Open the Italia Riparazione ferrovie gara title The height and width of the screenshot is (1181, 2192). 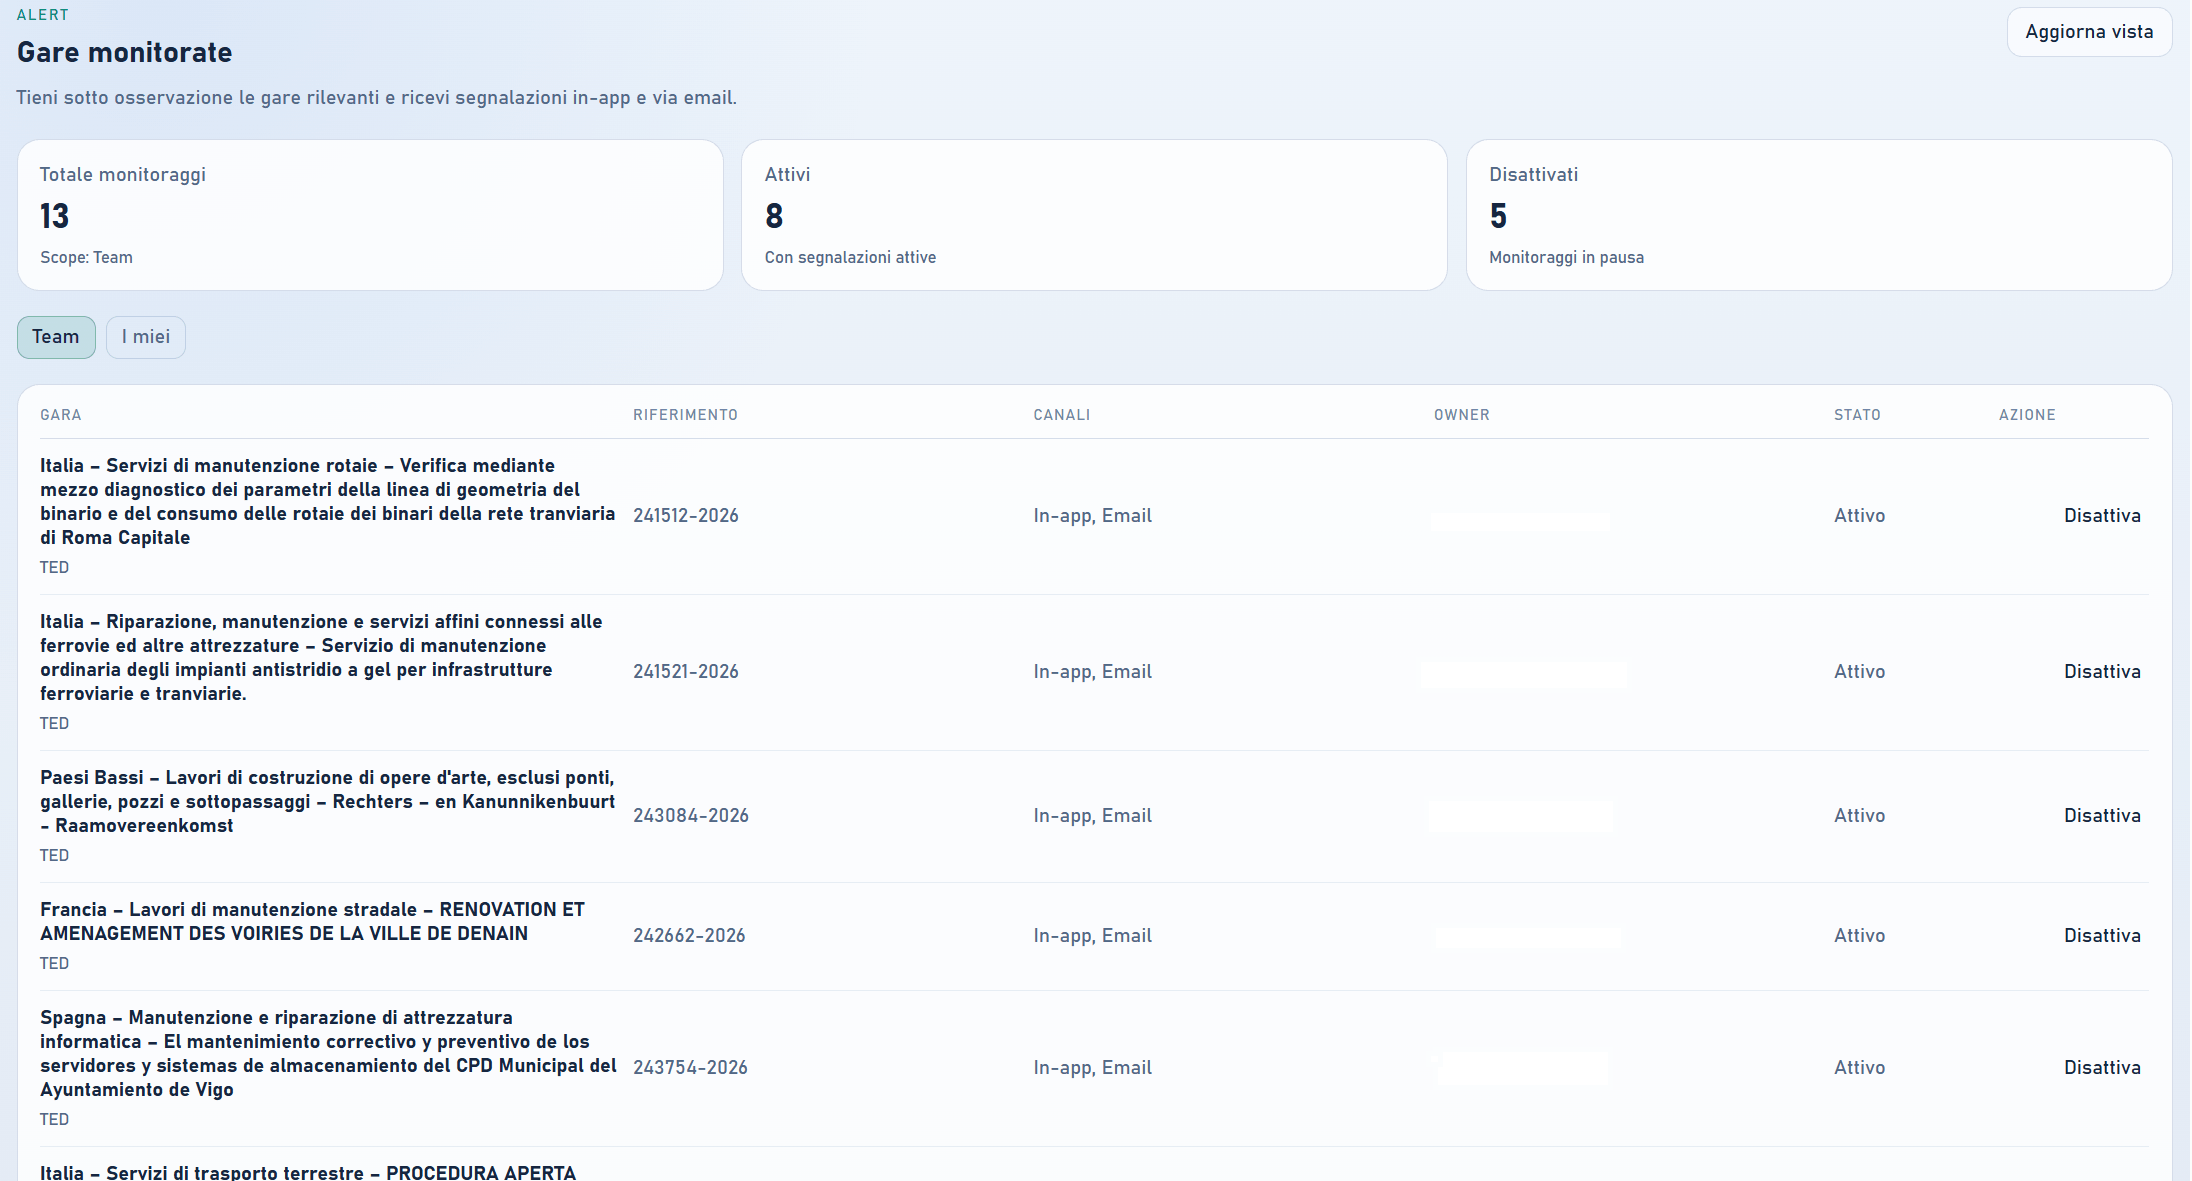point(321,658)
